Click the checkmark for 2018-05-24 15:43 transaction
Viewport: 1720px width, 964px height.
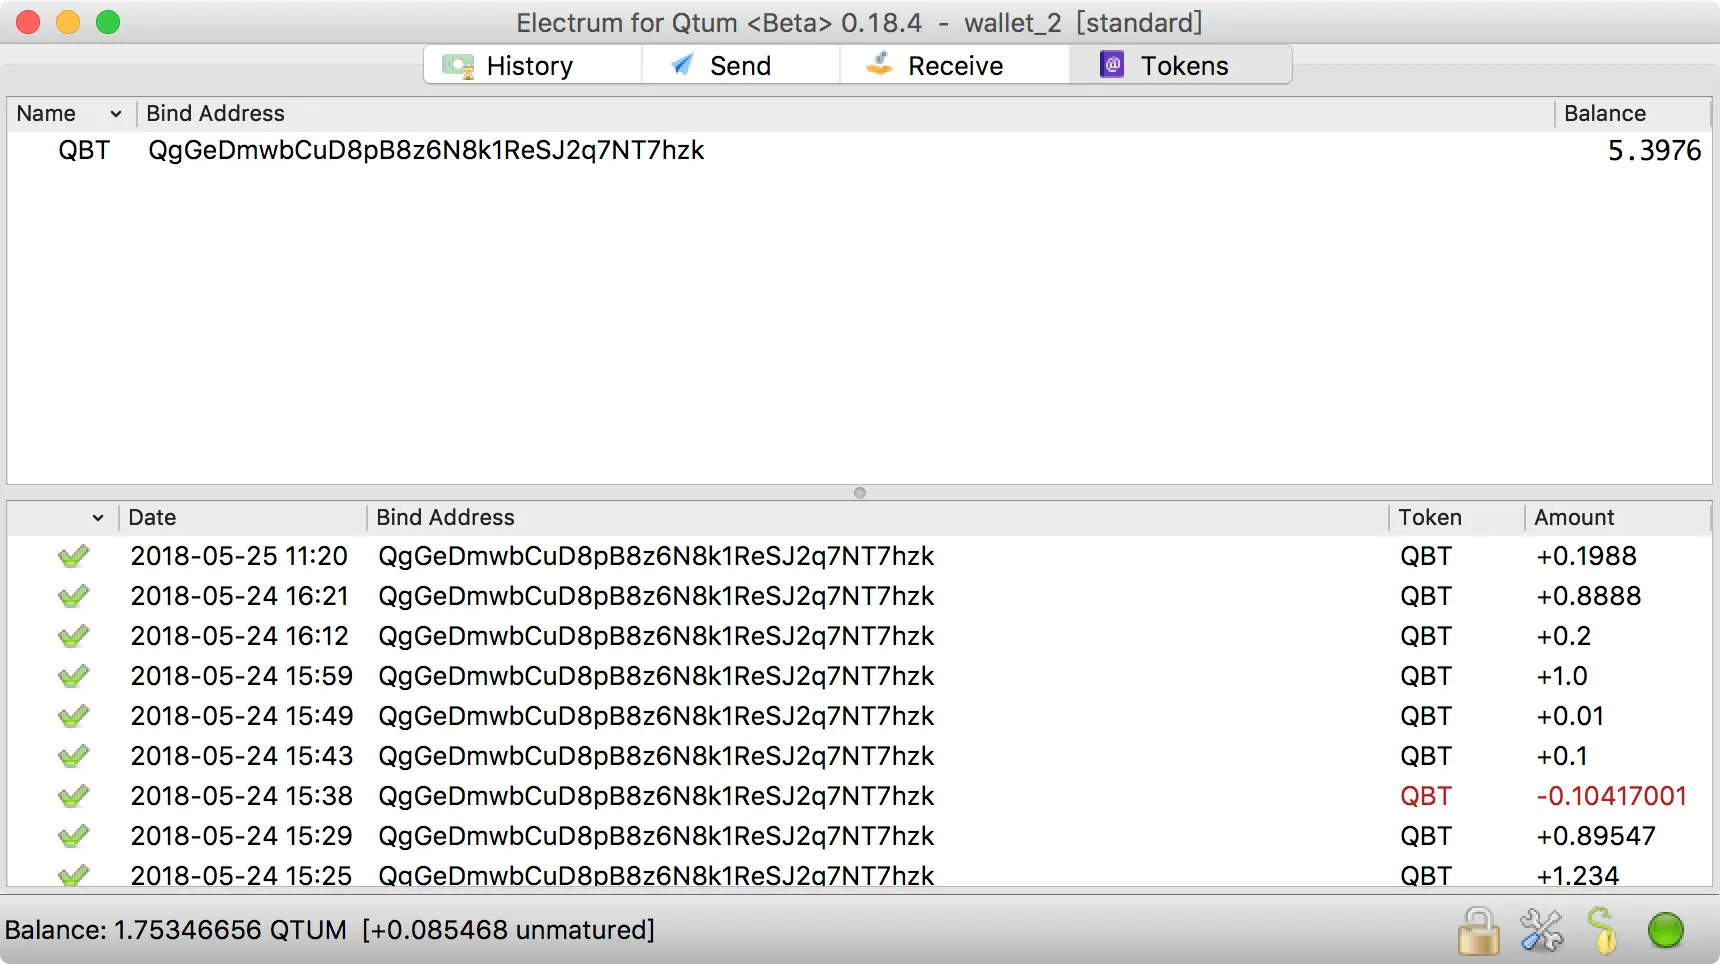[73, 756]
